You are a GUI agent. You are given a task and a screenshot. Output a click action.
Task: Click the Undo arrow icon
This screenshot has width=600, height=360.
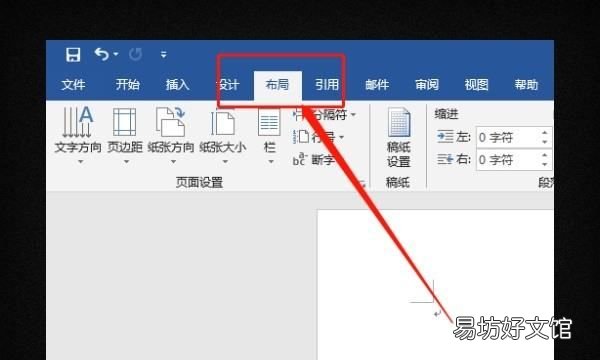click(102, 54)
